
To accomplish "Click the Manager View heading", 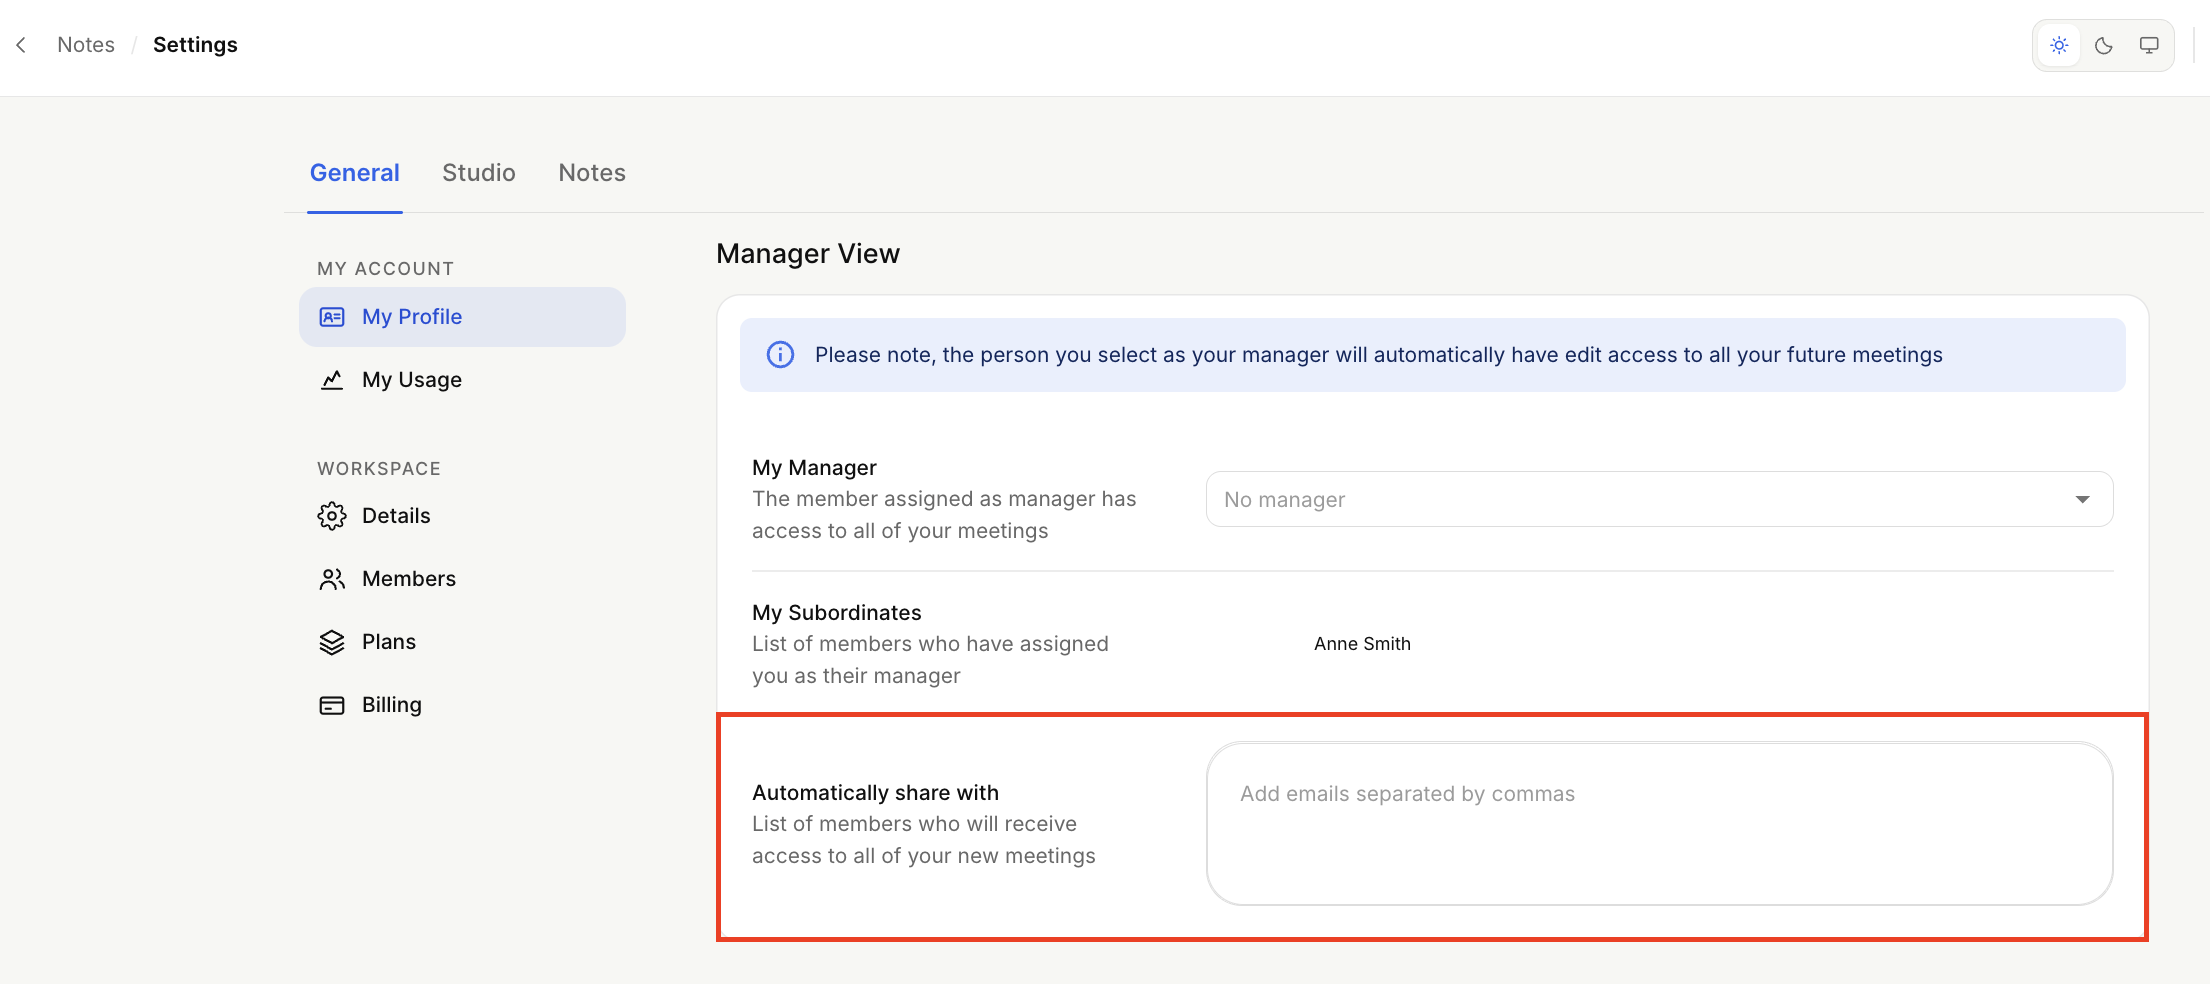I will coord(808,254).
